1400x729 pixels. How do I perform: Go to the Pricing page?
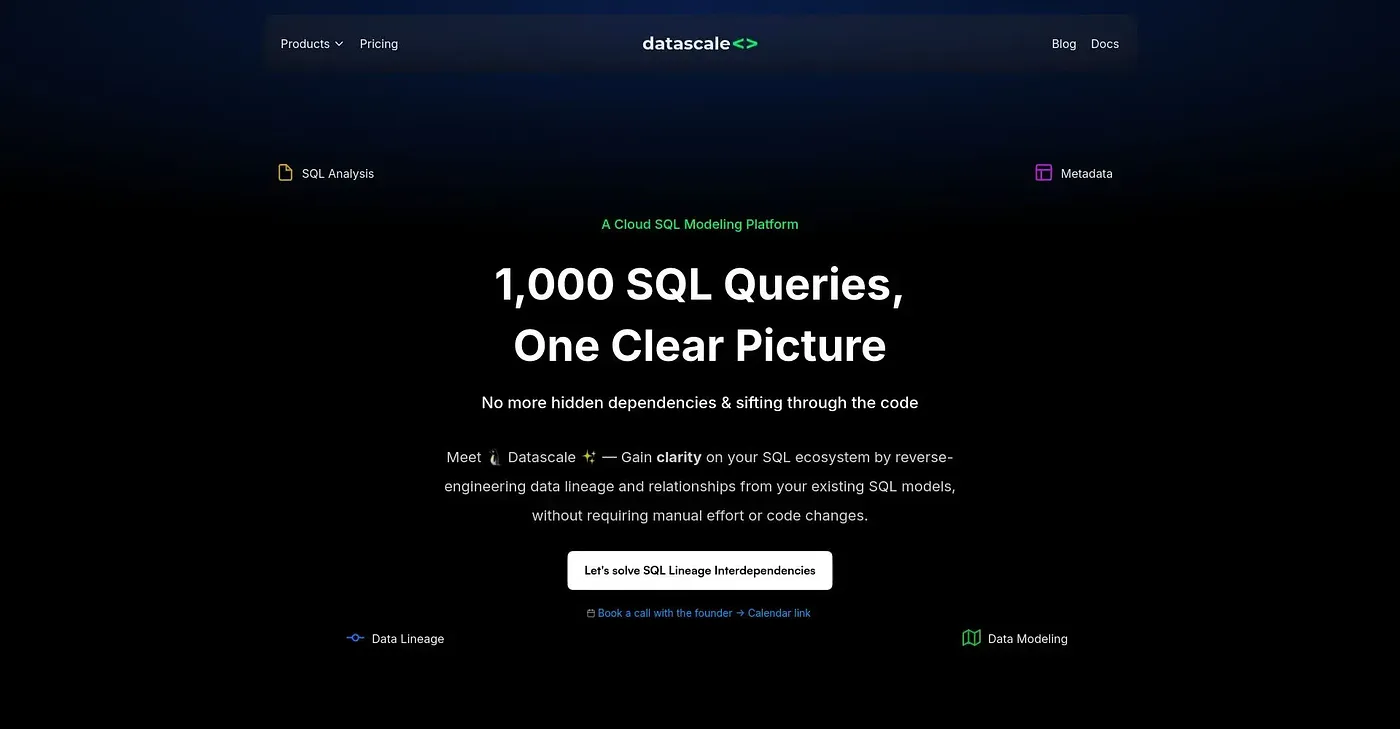click(379, 44)
